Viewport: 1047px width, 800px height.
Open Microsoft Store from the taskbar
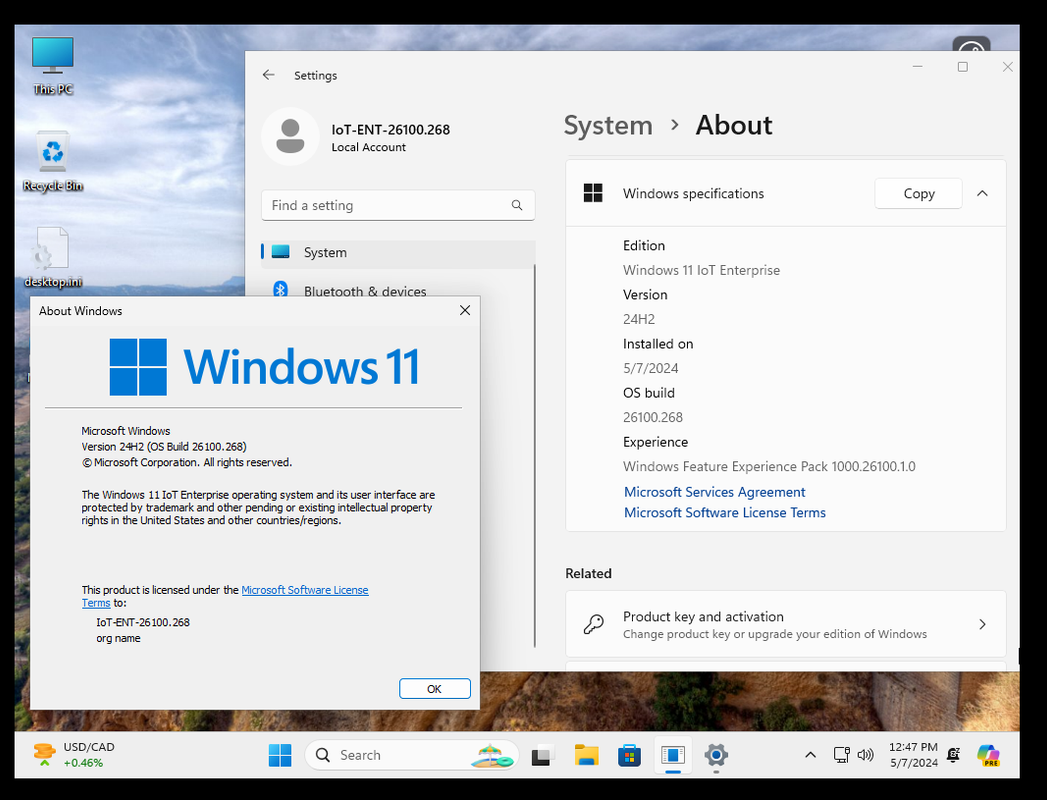[629, 755]
